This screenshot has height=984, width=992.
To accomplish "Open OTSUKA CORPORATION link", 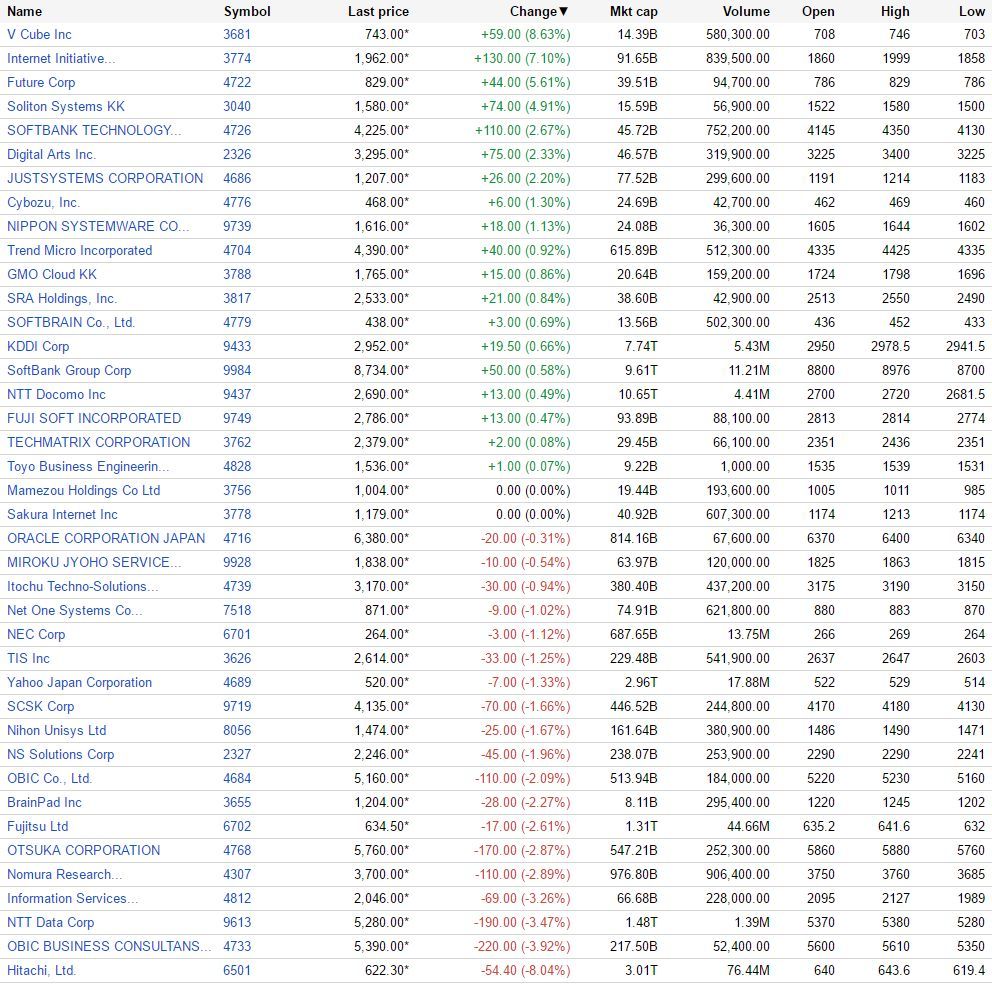I will (x=84, y=852).
